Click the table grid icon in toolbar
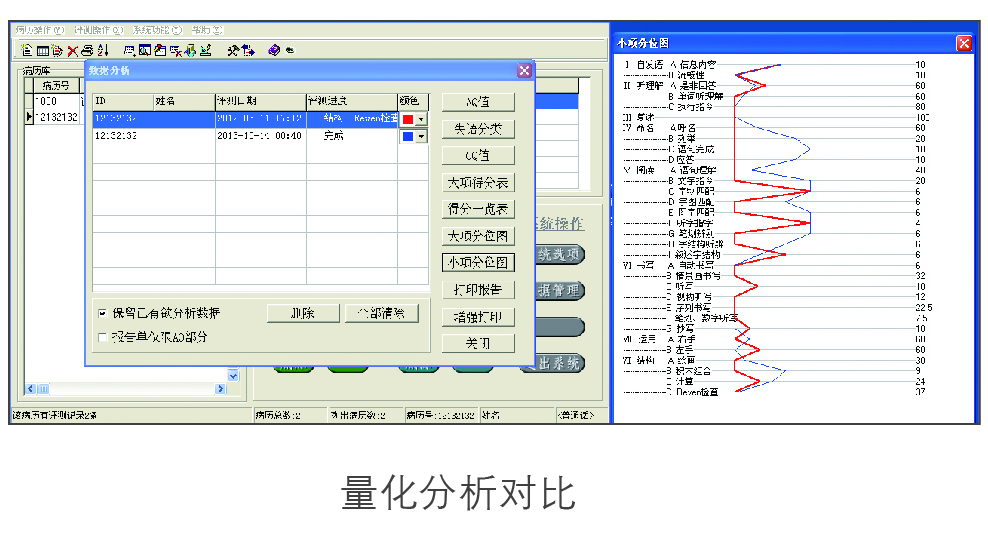Screen dimensions: 988x539 [42, 51]
